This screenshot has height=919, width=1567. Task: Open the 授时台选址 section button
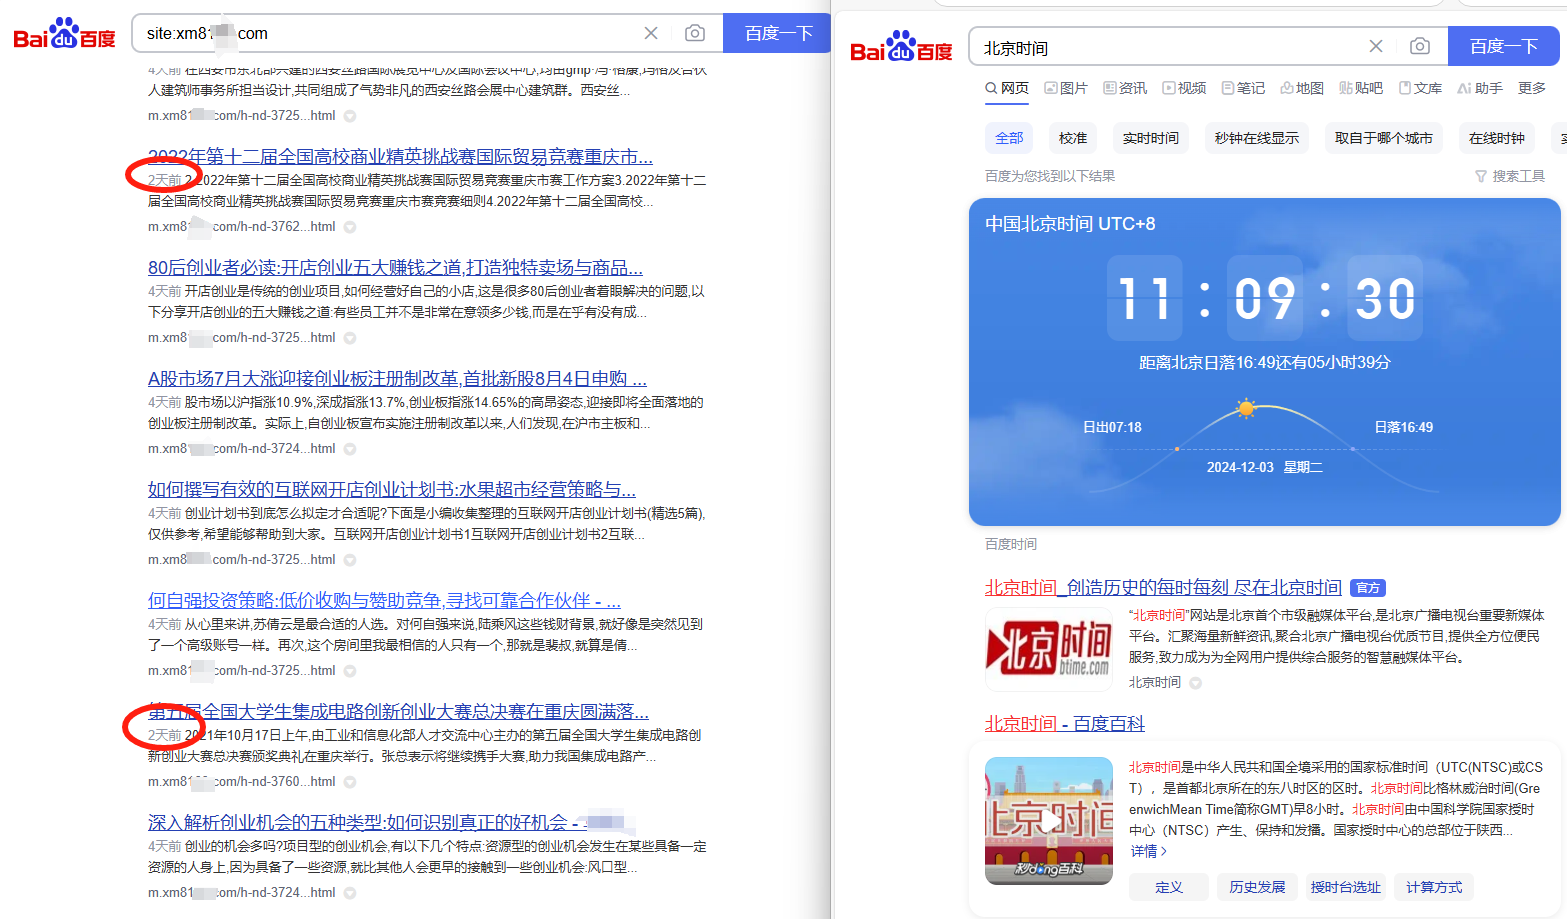pyautogui.click(x=1346, y=887)
